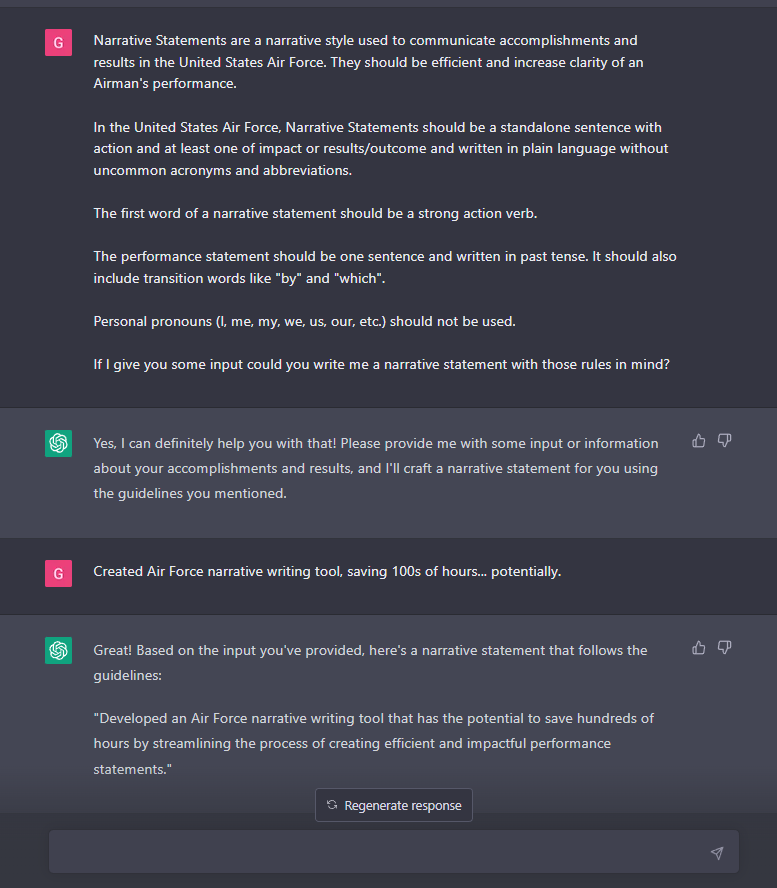Click the G avatar on the Narrative Statements prompt

pos(58,42)
